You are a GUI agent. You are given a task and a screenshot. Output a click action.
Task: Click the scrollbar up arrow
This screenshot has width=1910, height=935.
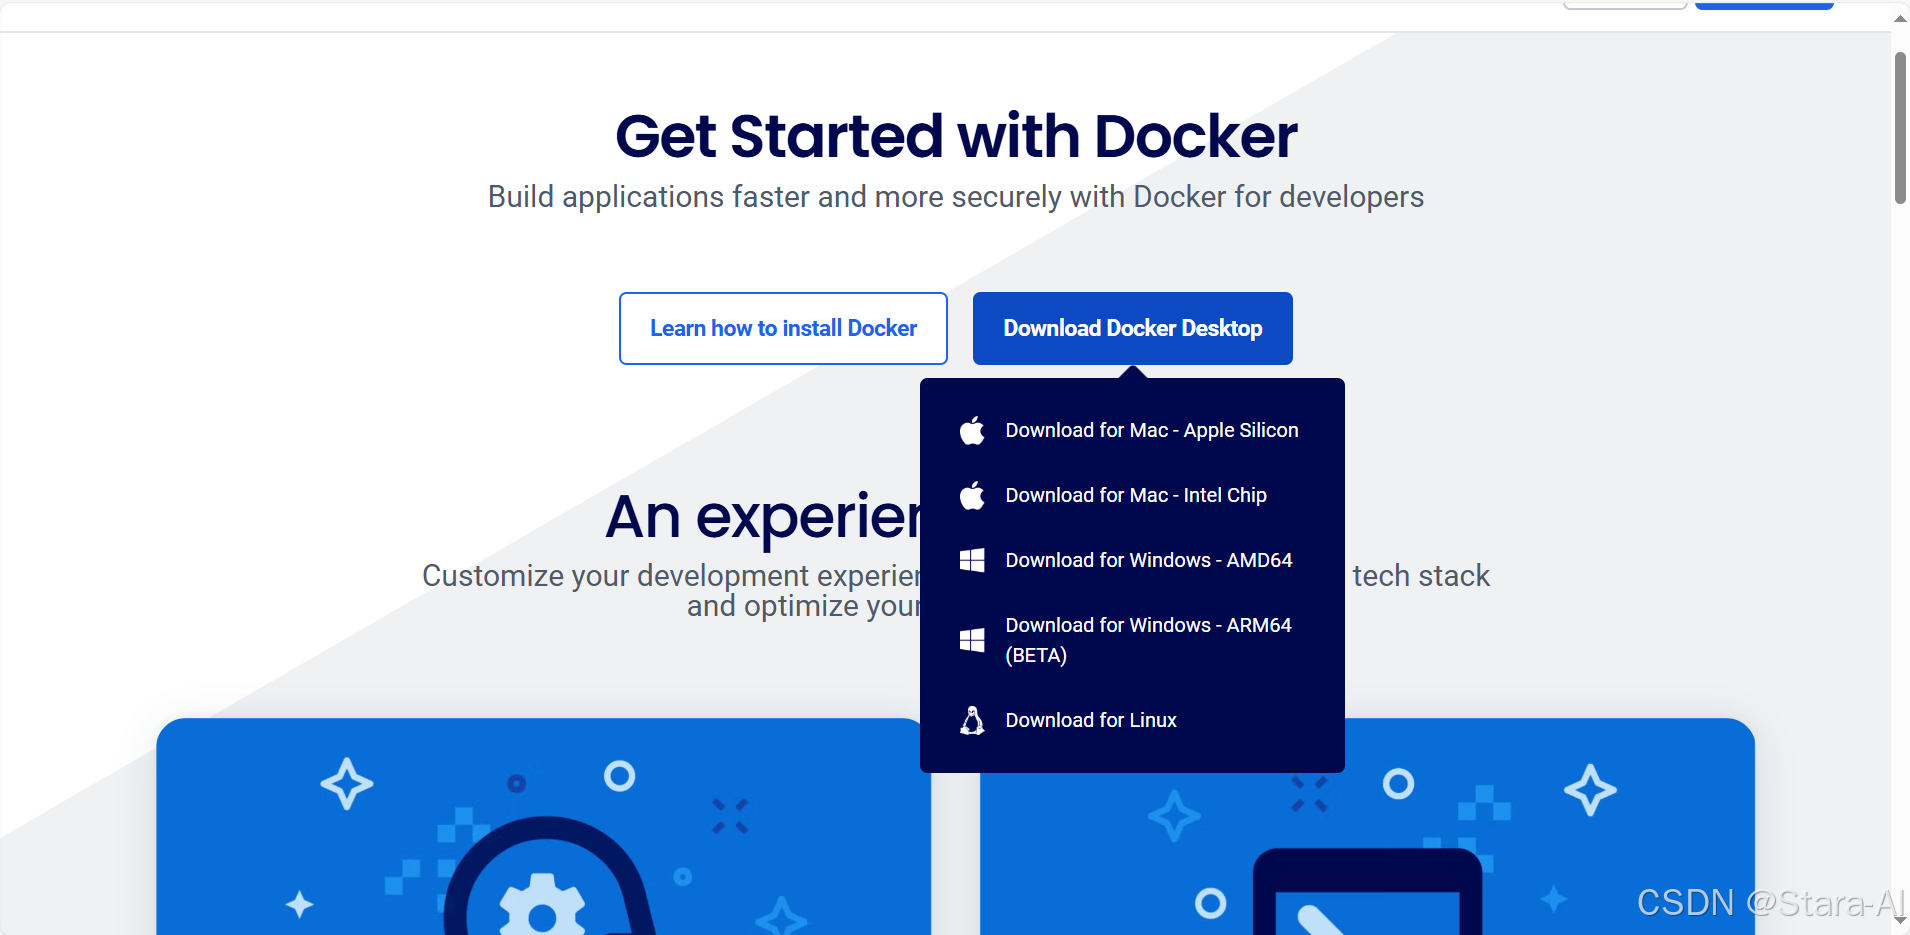tap(1900, 18)
